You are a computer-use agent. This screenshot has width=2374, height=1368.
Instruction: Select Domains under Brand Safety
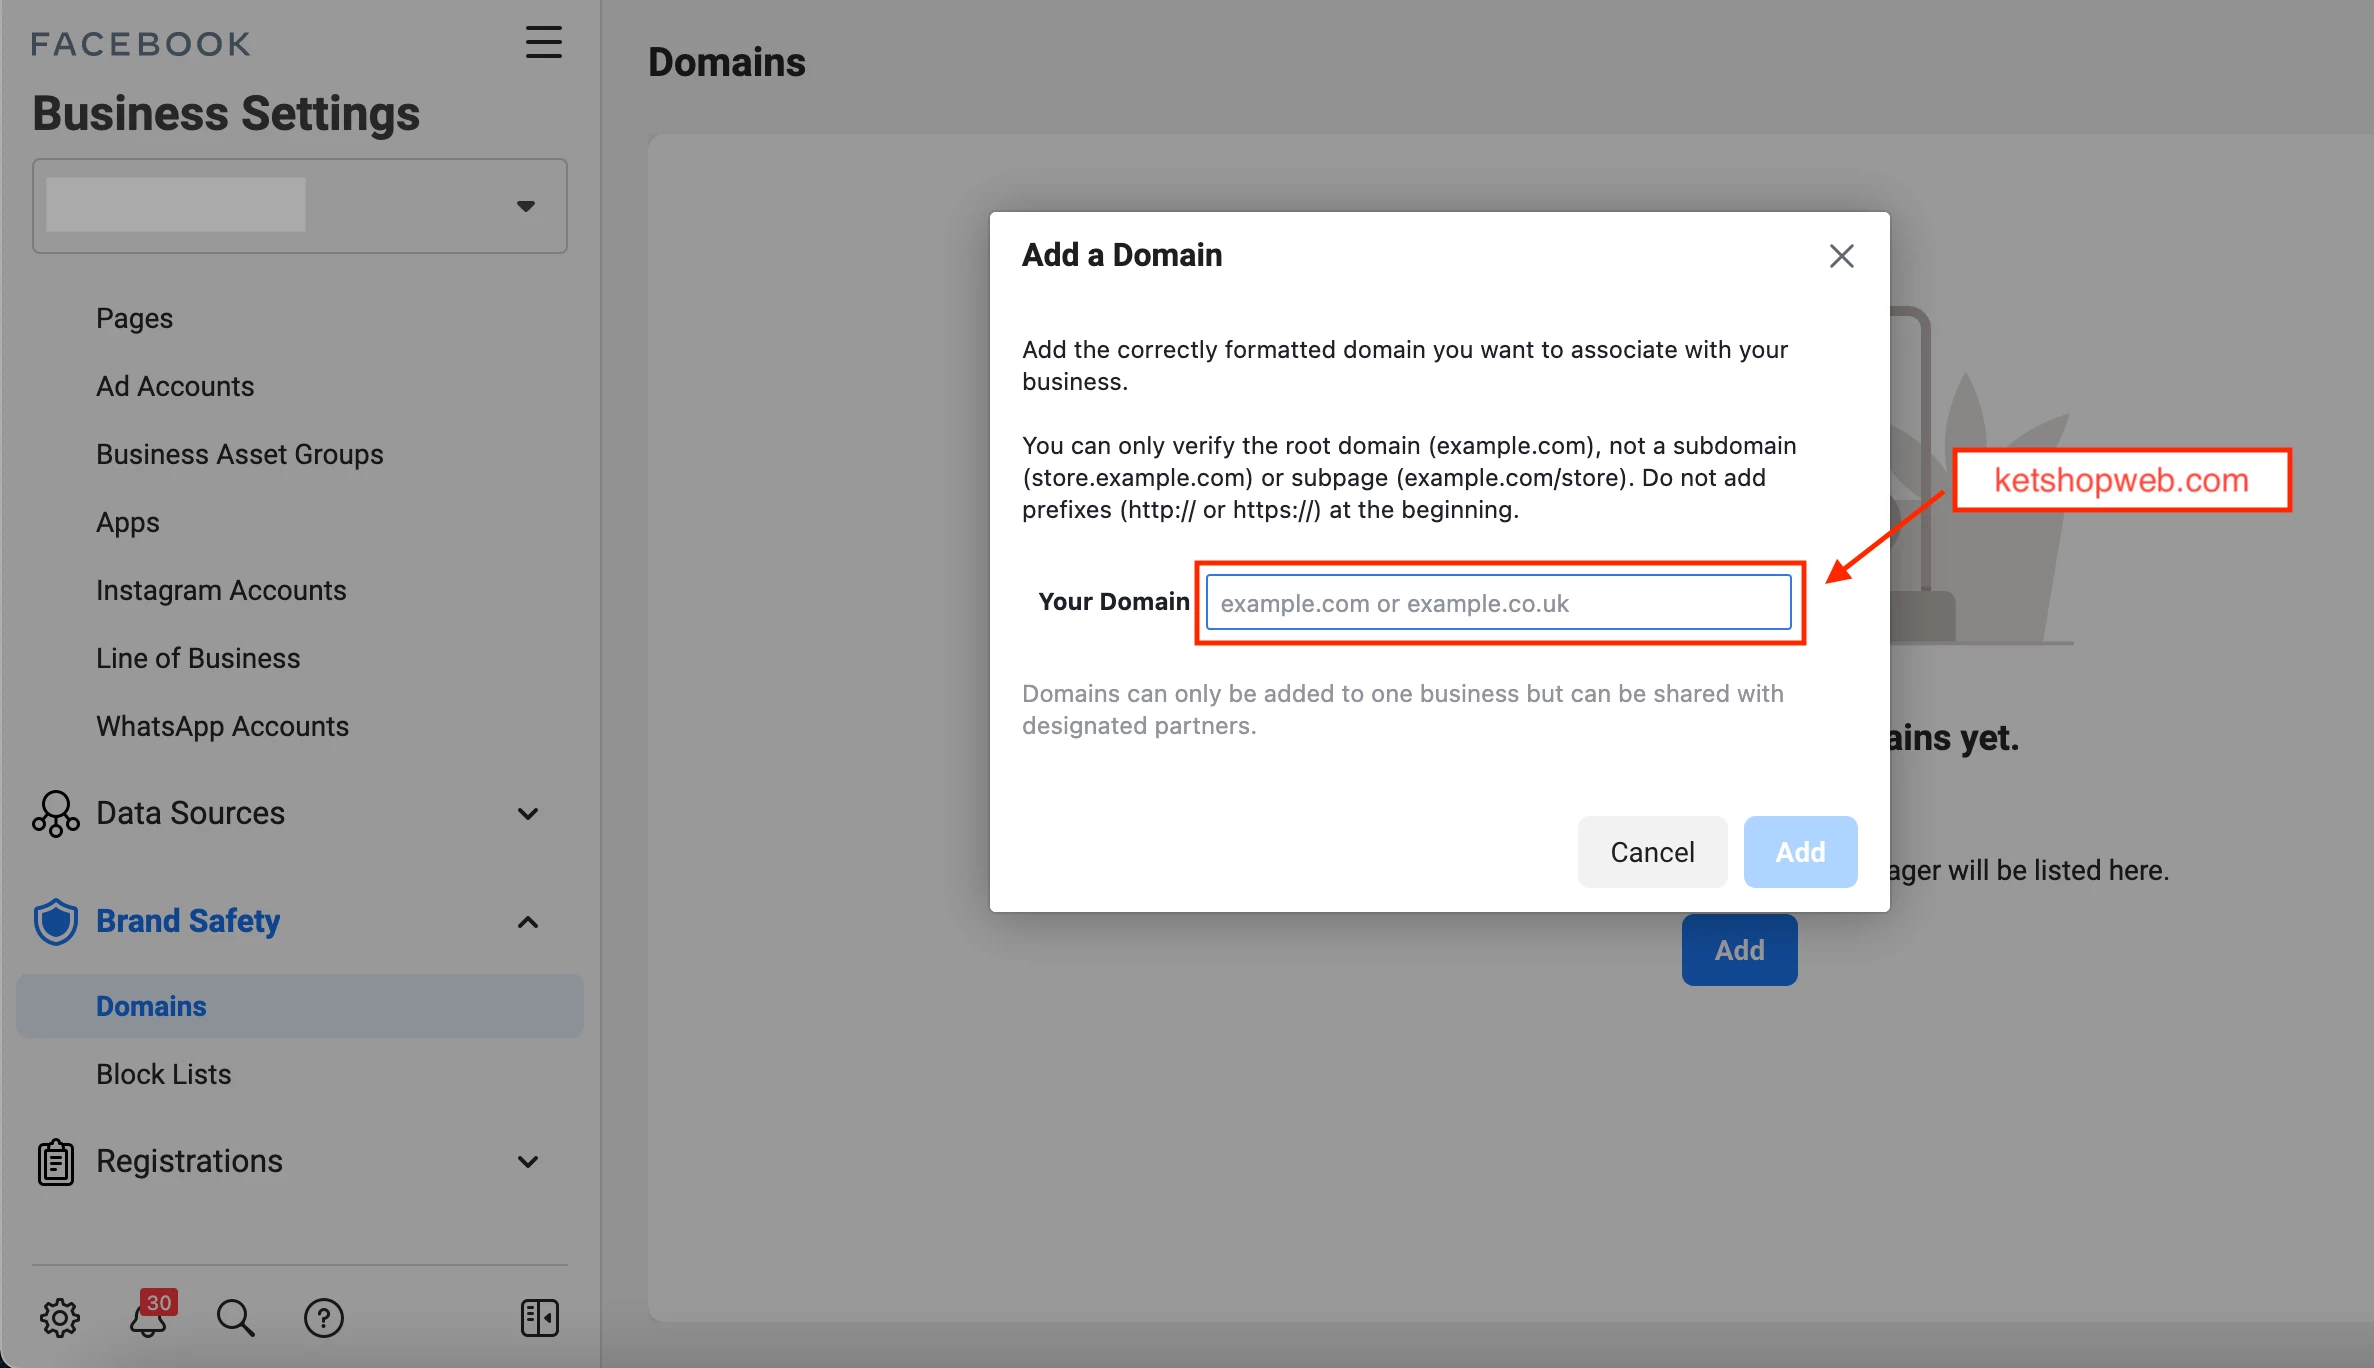(300, 1006)
